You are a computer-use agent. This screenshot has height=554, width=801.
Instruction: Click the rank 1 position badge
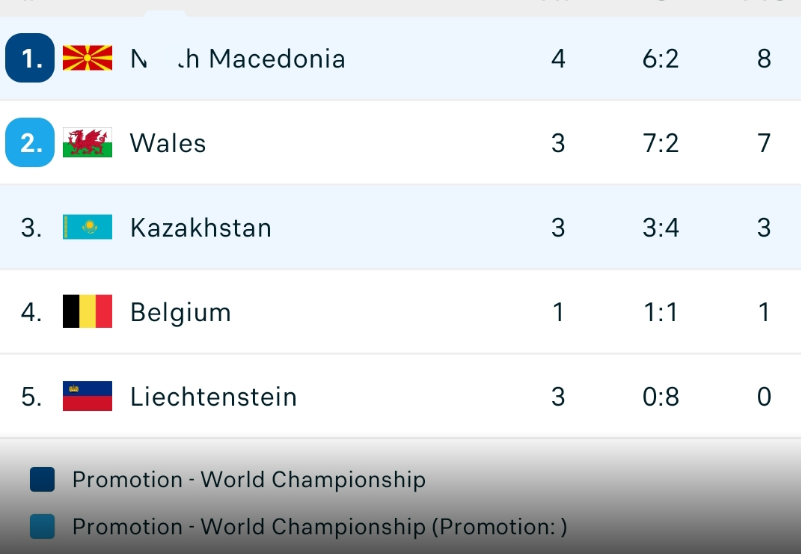pyautogui.click(x=30, y=58)
